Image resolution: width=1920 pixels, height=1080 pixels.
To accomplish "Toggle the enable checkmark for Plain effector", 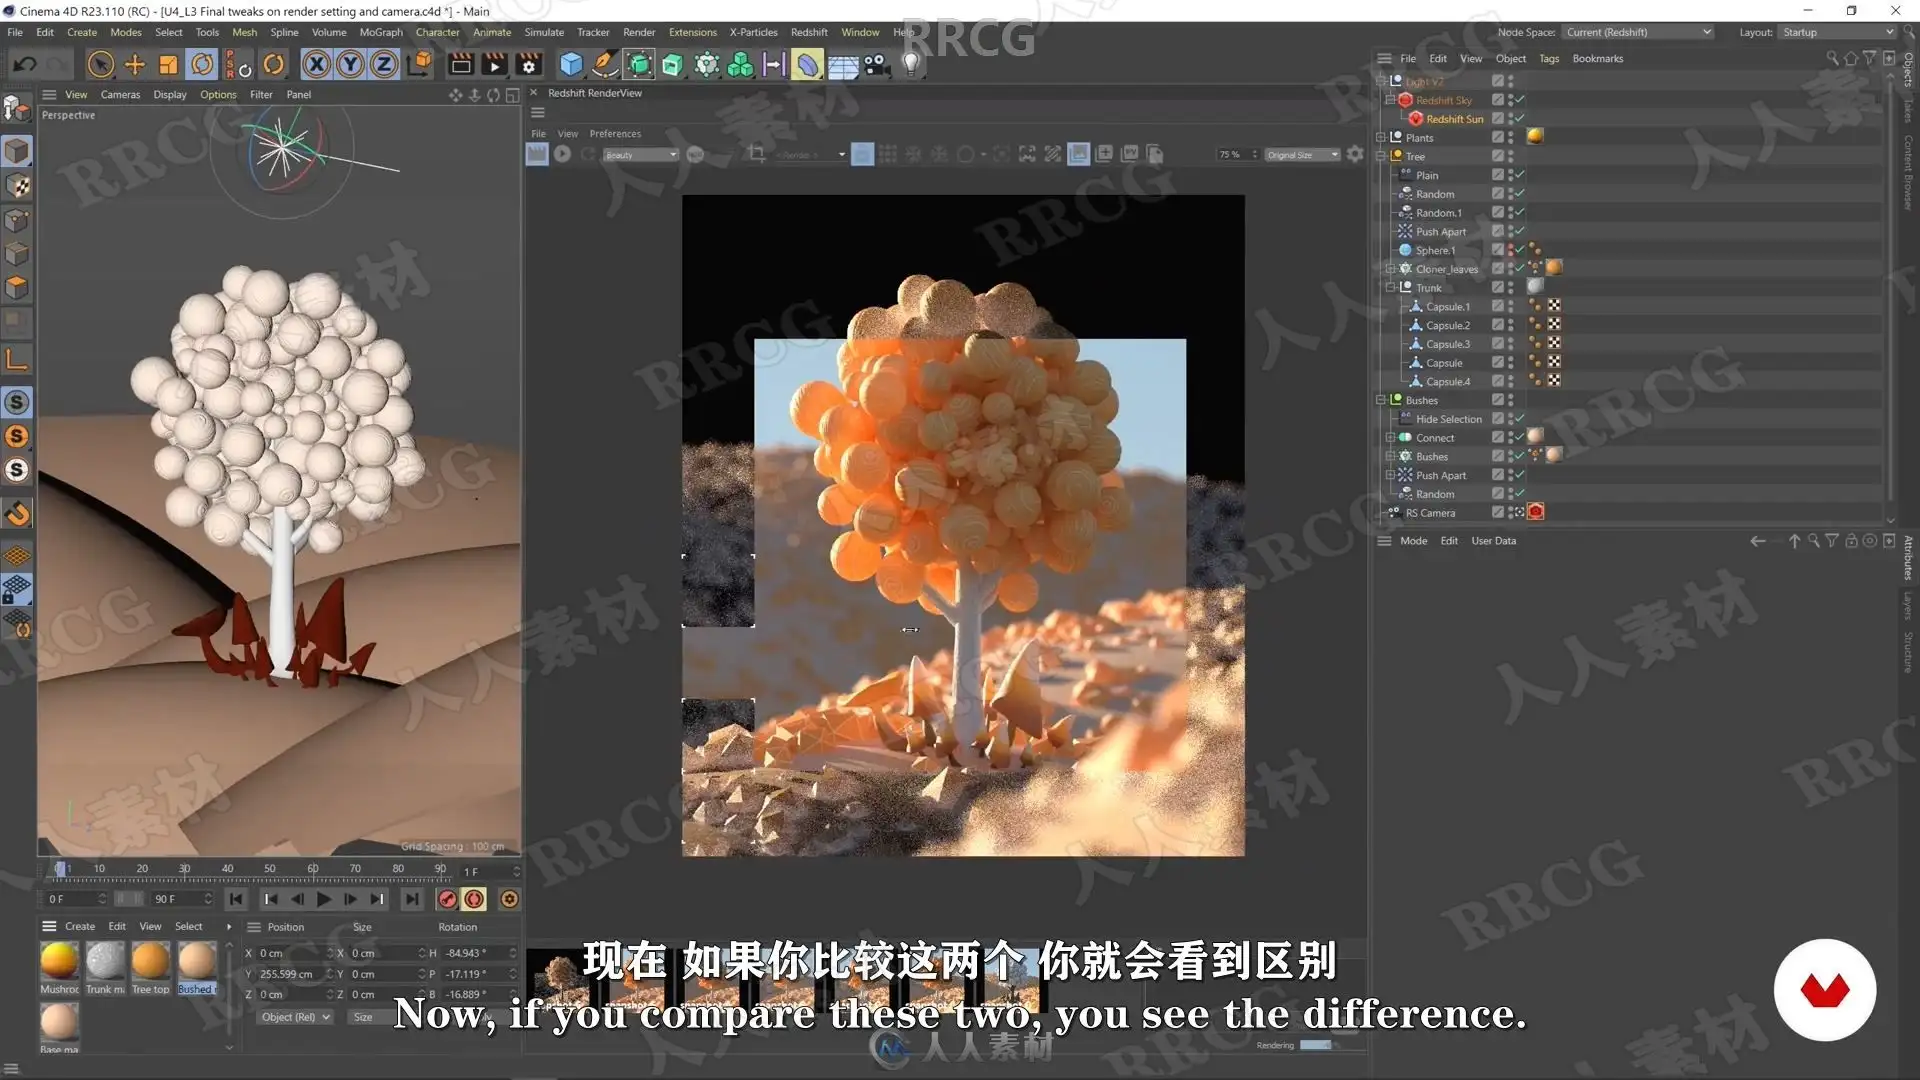I will coord(1519,175).
